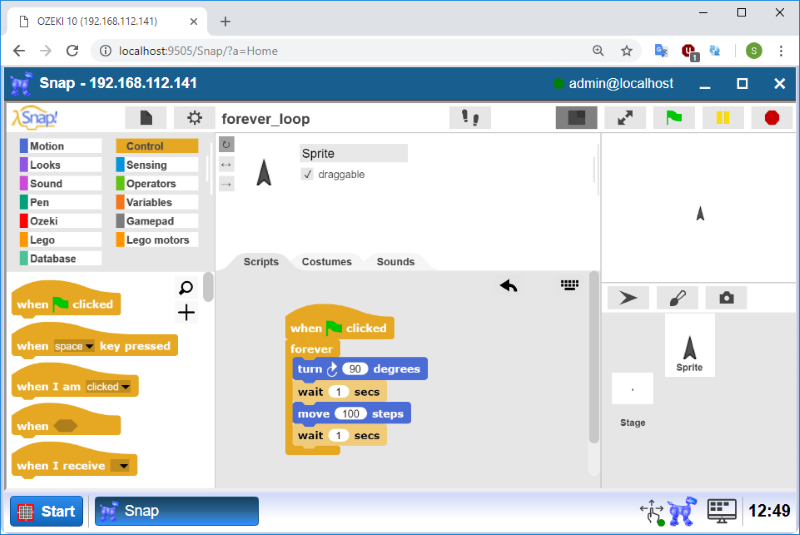The image size is (800, 535).
Task: Click the forever block in script
Action: pyautogui.click(x=311, y=349)
